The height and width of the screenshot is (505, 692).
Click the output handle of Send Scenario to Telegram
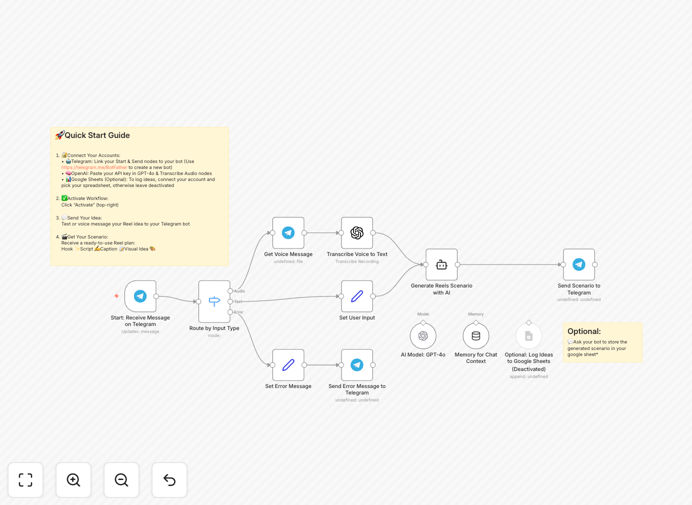click(x=595, y=264)
